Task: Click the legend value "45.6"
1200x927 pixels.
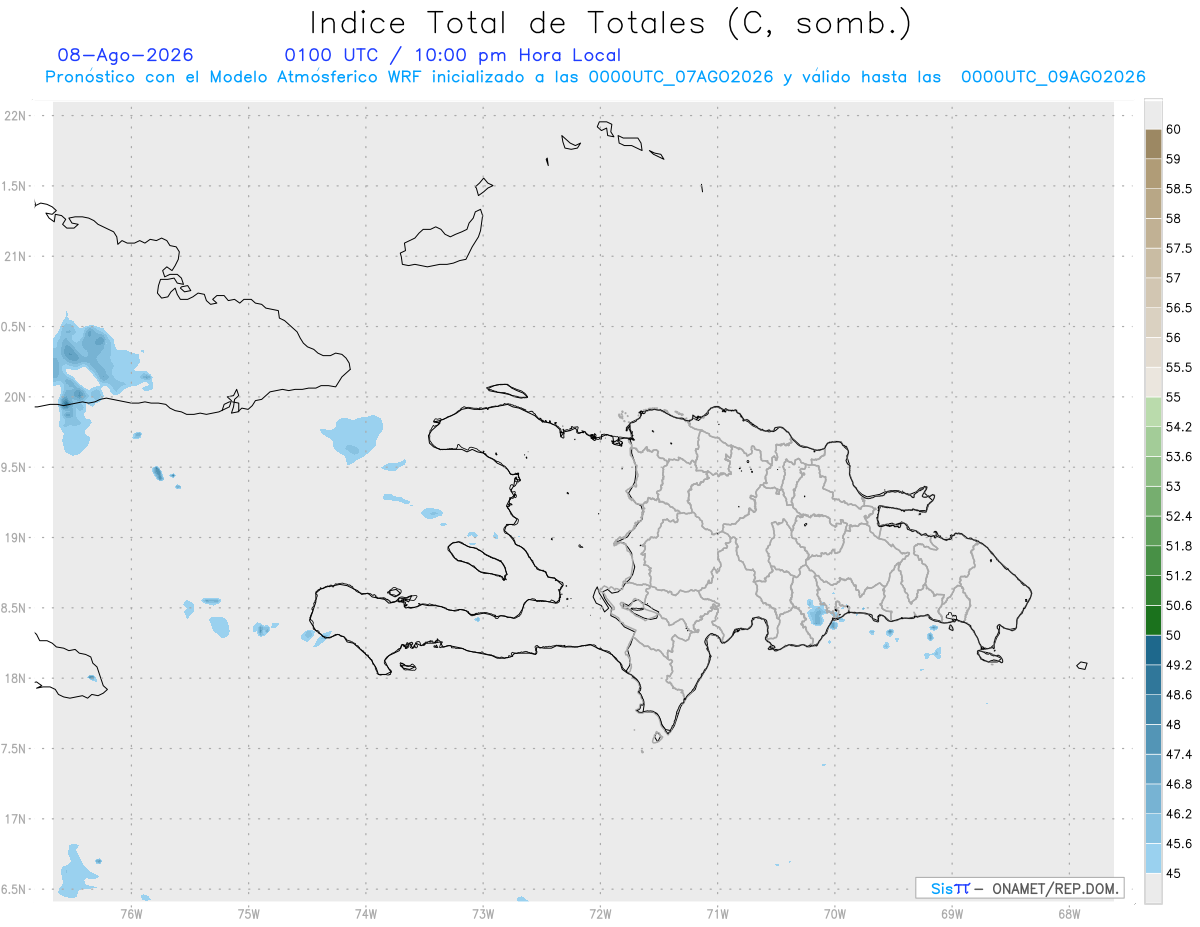Action: tap(1179, 844)
